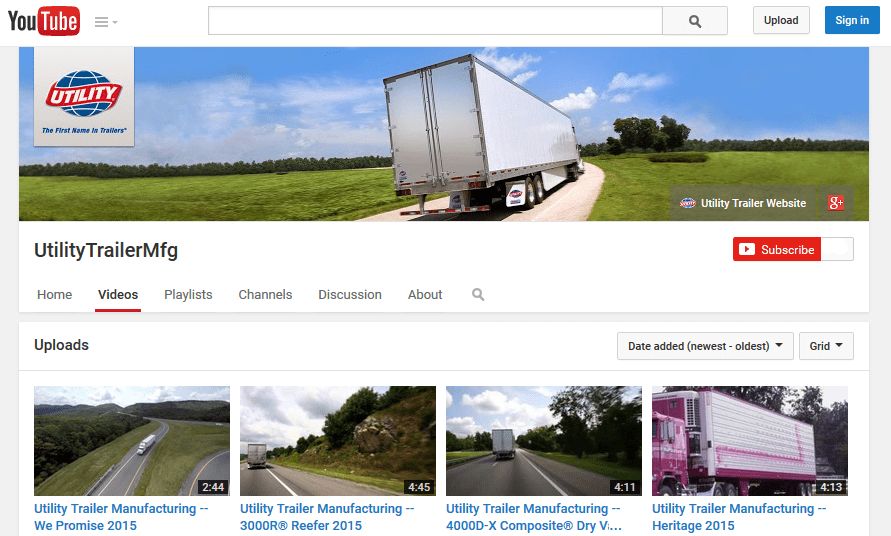Open the Discussion tab

click(x=349, y=294)
